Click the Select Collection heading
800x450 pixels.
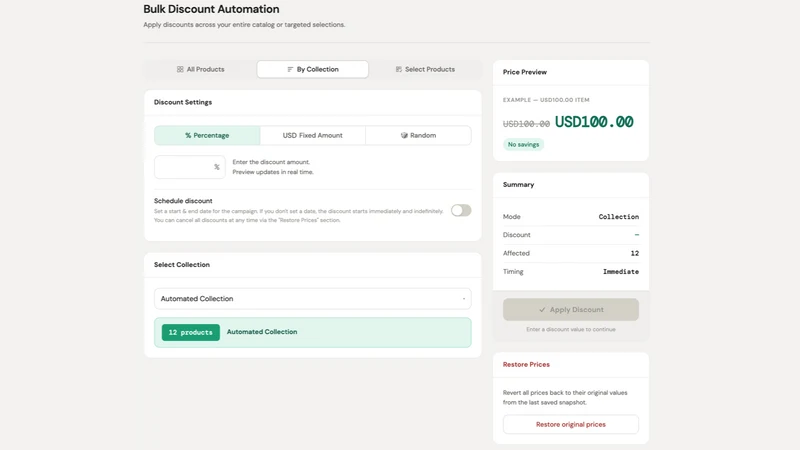click(182, 264)
